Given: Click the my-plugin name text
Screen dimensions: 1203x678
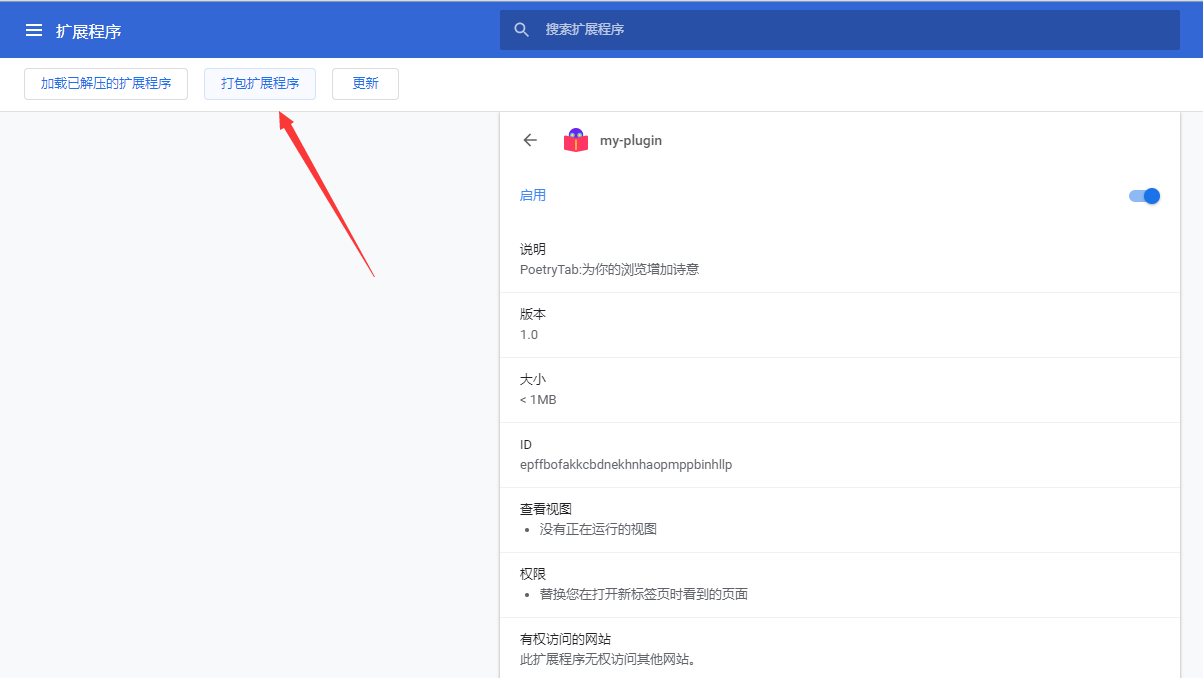Looking at the screenshot, I should (631, 141).
